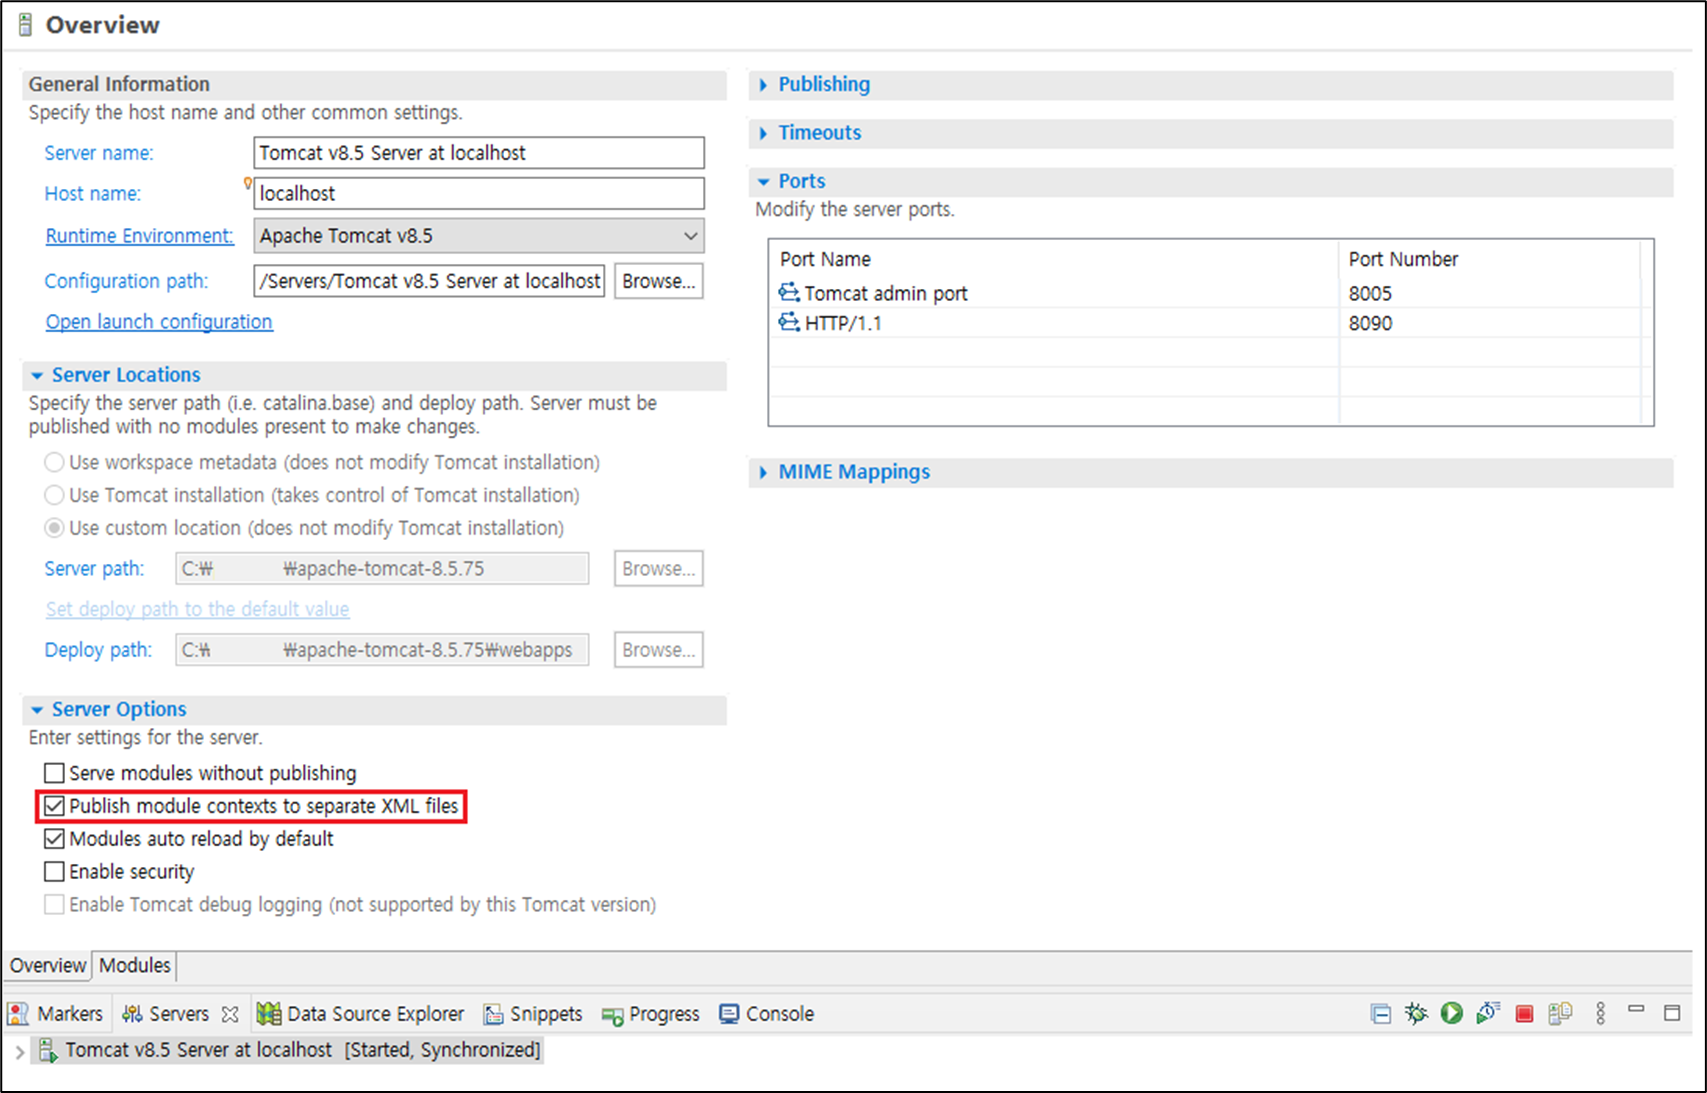Viewport: 1707px width, 1093px height.
Task: Click port number 8090 cell
Action: pos(1370,323)
